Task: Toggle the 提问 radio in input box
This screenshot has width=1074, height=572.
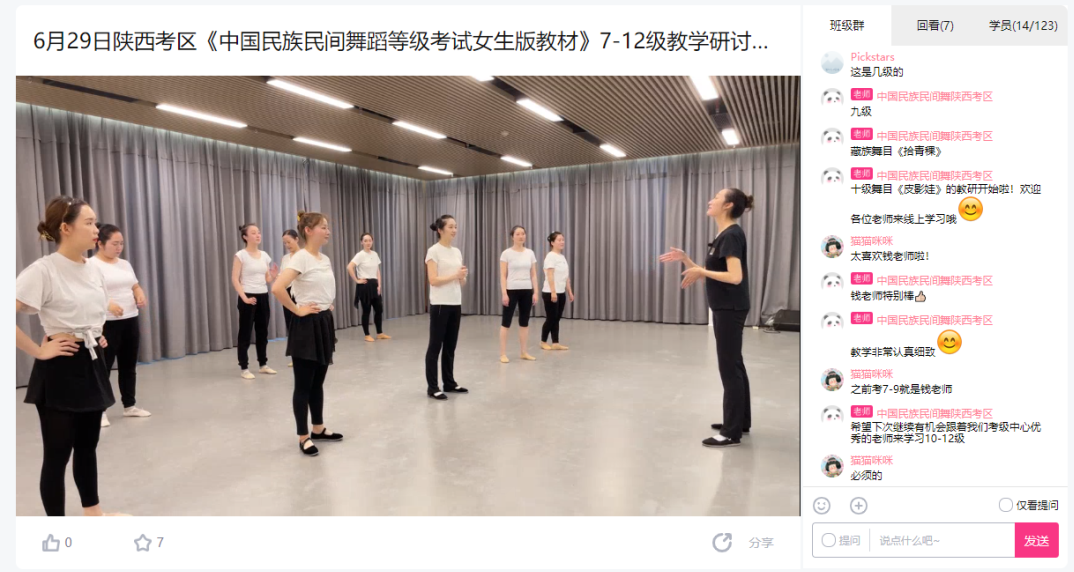Action: [829, 540]
